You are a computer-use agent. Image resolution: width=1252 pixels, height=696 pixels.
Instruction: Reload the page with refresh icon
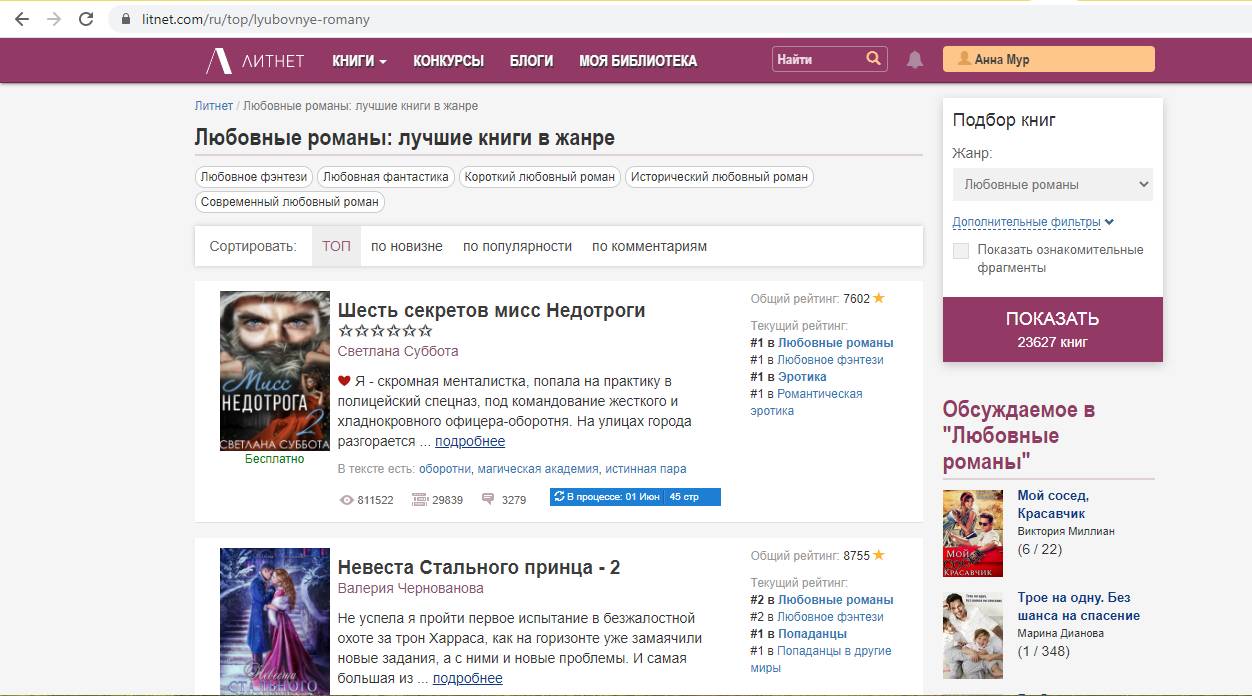coord(86,19)
